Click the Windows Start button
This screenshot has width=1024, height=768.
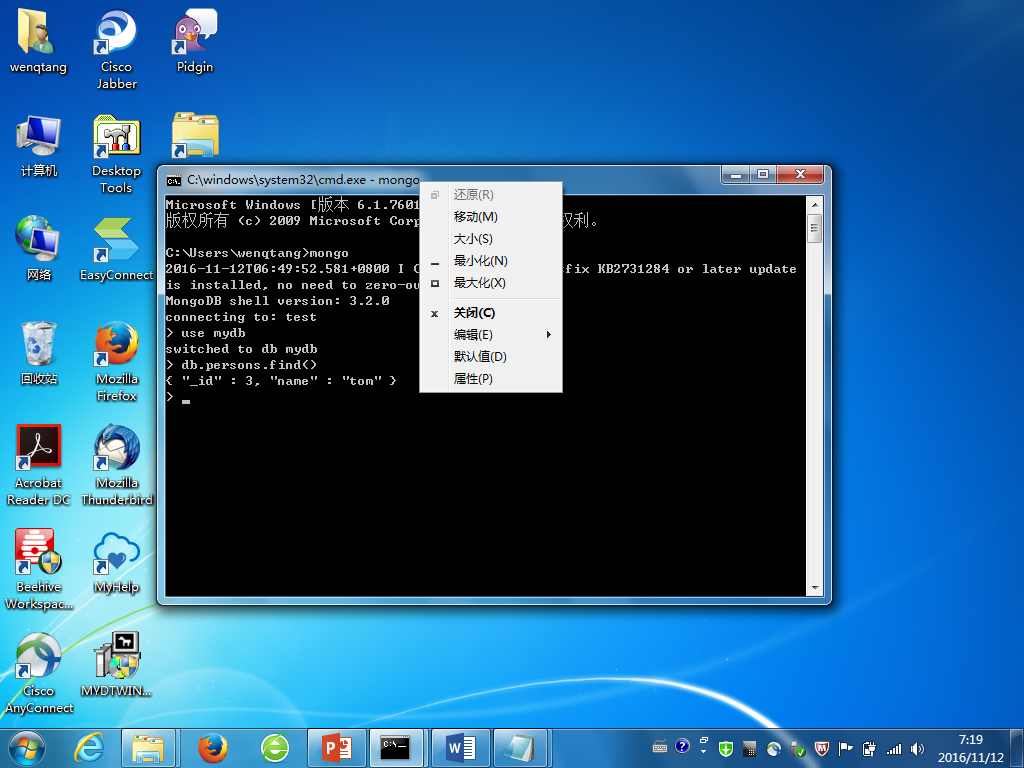(x=27, y=747)
